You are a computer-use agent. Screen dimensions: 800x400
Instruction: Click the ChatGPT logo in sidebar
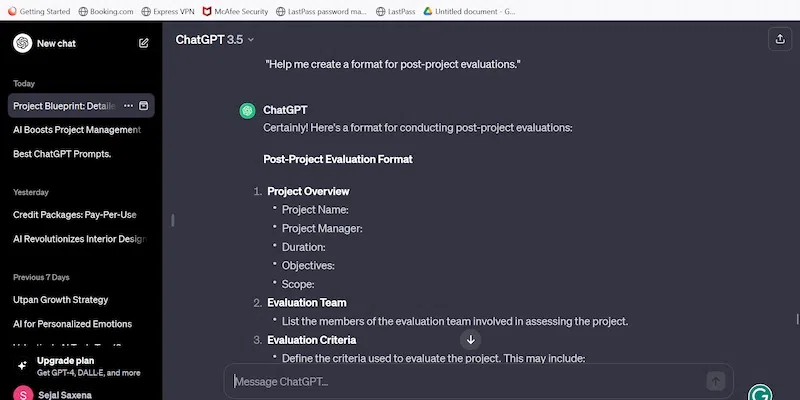(x=22, y=43)
